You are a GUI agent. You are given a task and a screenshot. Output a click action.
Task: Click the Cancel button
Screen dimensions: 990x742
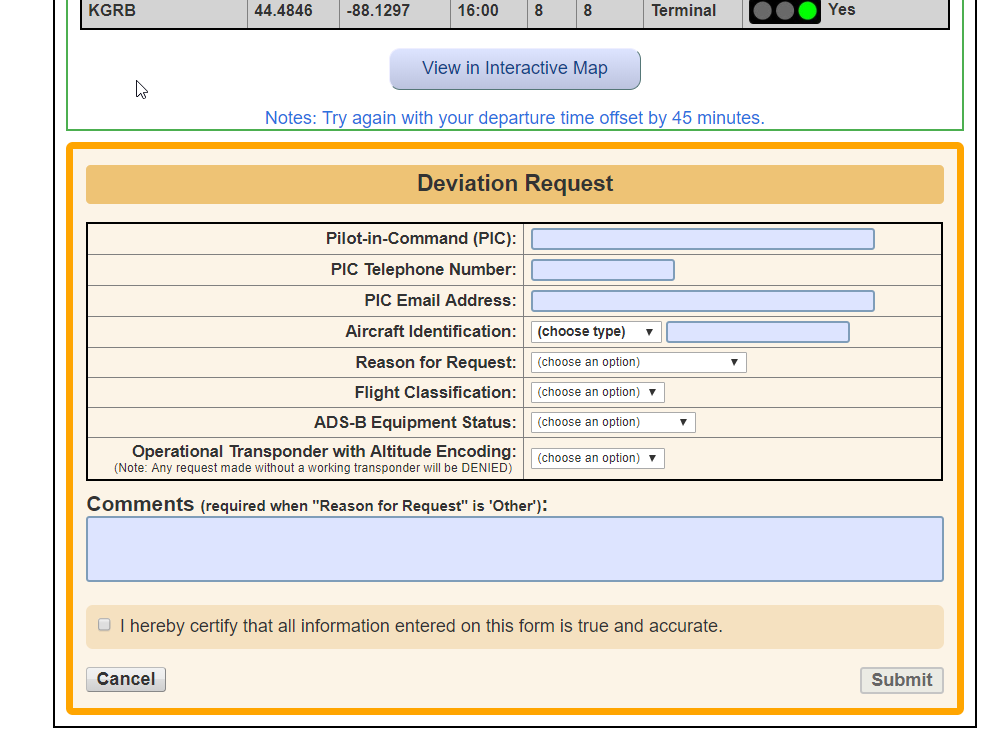125,679
